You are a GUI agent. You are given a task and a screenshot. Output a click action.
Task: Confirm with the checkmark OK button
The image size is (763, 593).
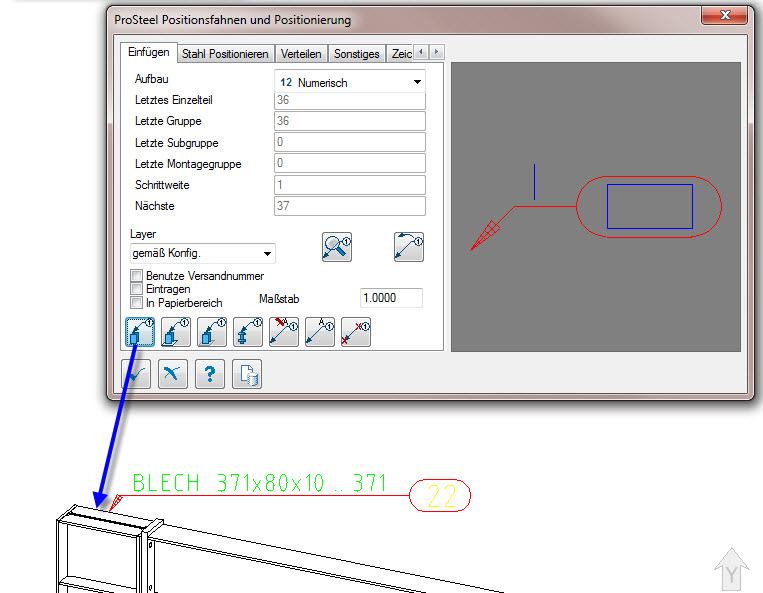(136, 374)
